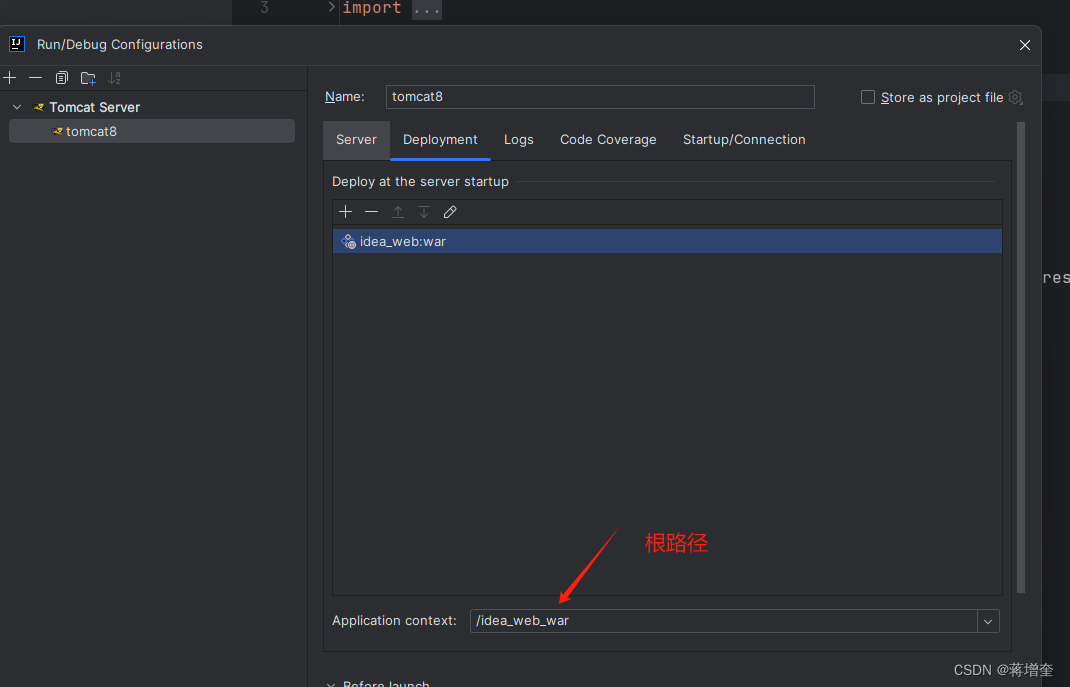The width and height of the screenshot is (1070, 687).
Task: Create a new configuration folder
Action: coord(88,78)
